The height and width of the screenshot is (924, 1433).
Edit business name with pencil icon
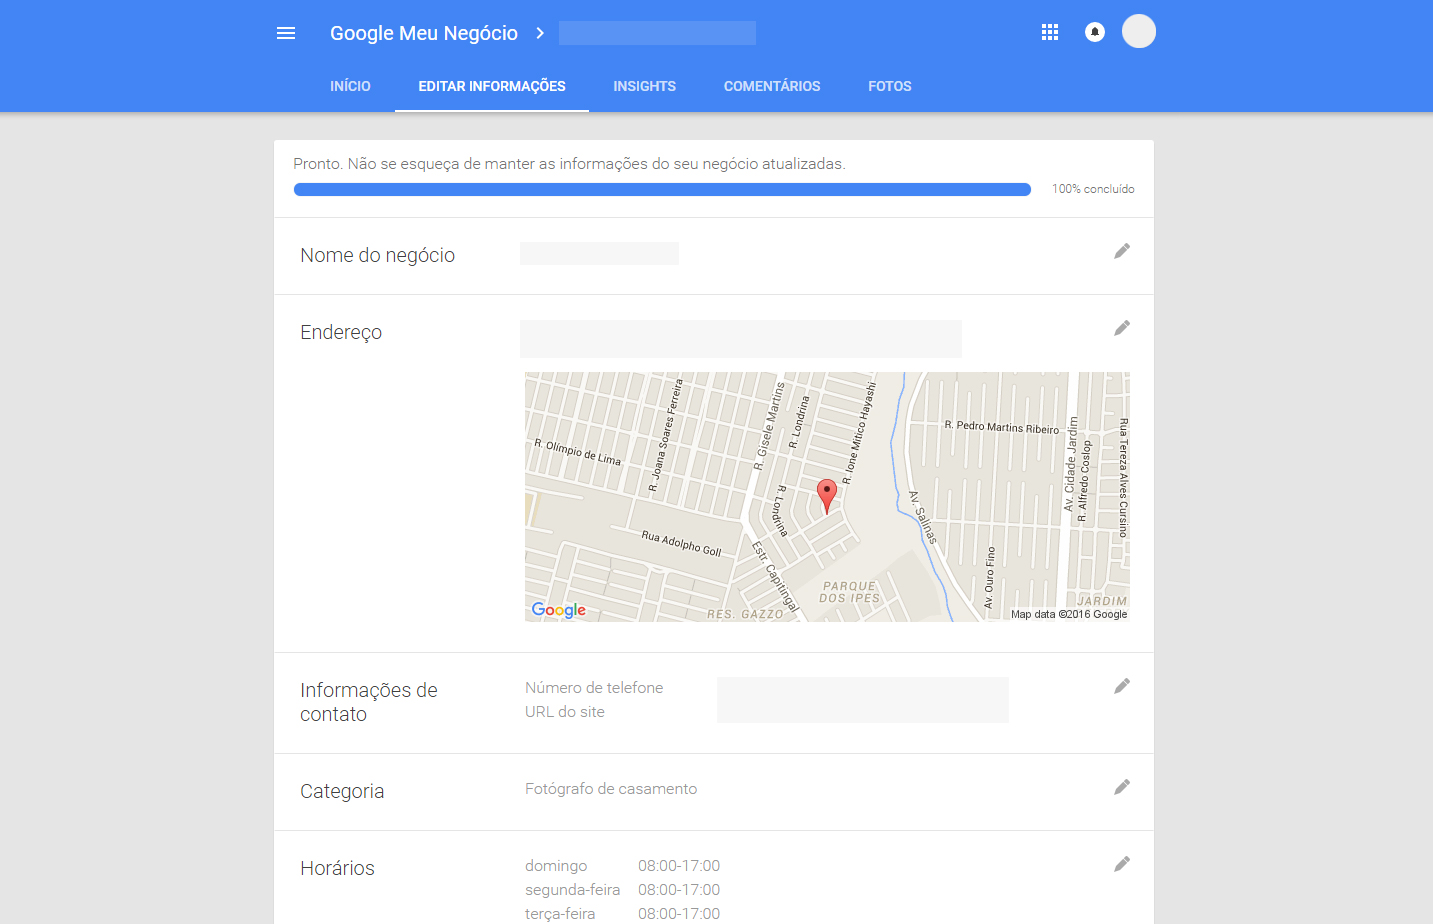coord(1122,251)
